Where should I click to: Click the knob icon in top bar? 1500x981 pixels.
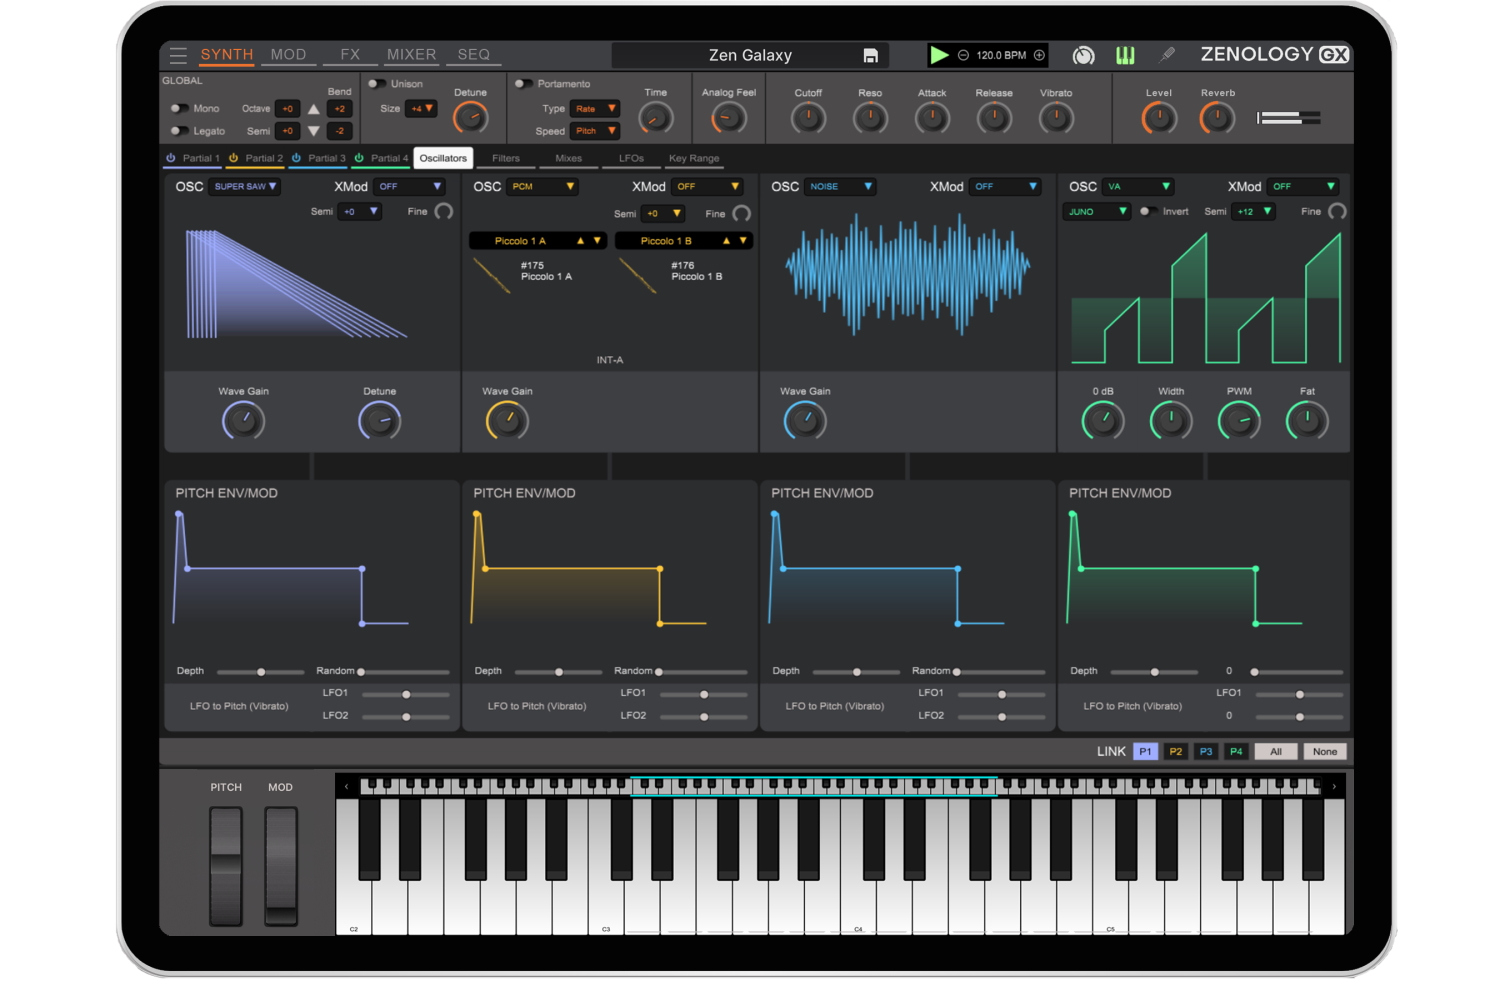tap(1083, 56)
